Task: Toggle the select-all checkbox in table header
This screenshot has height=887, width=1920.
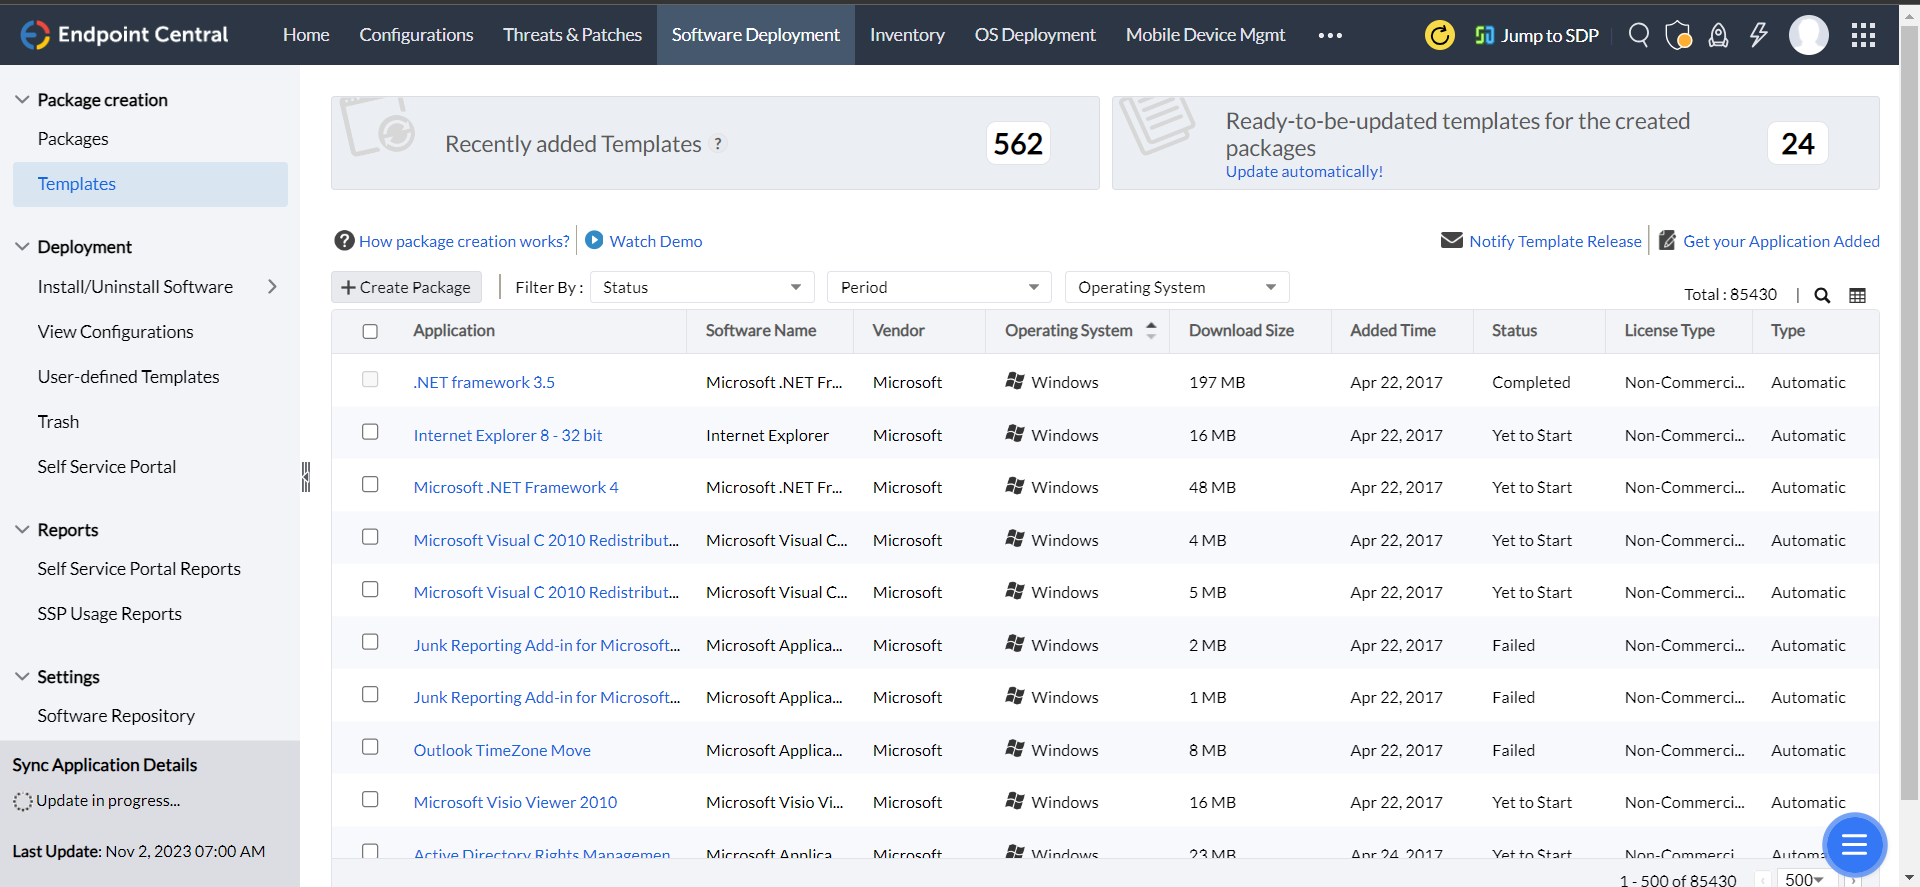Action: pyautogui.click(x=370, y=331)
